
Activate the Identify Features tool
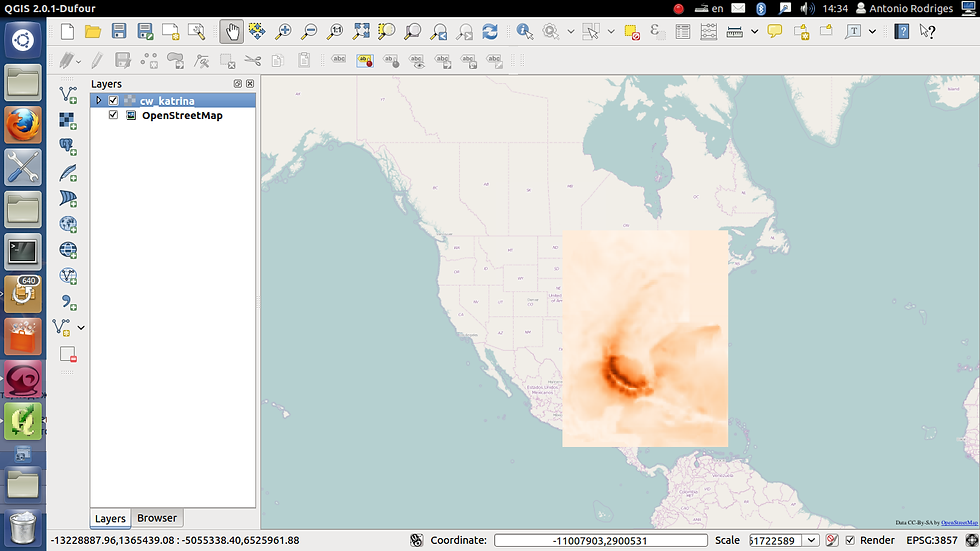525,31
